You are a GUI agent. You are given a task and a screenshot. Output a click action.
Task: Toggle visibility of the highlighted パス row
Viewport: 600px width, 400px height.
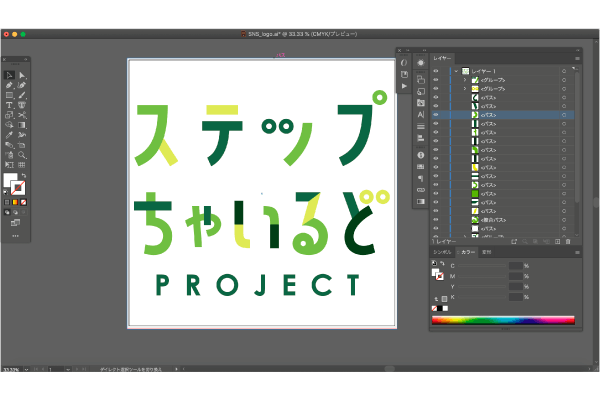pyautogui.click(x=436, y=115)
